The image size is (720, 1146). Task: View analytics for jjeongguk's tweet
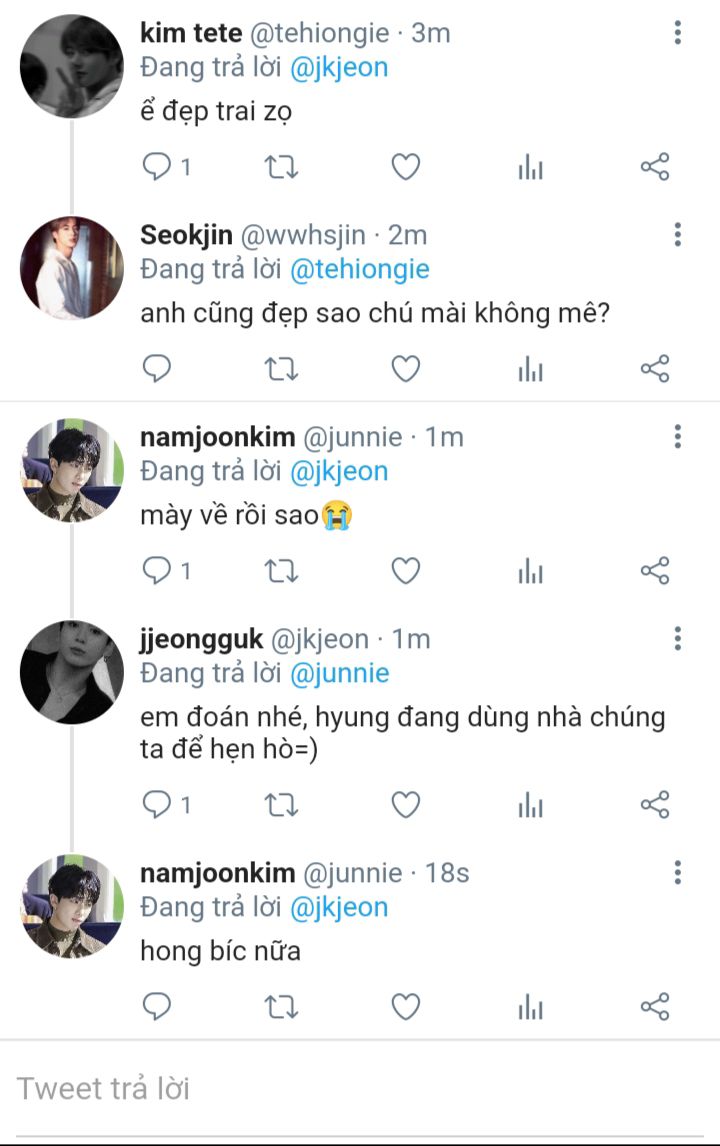click(x=531, y=805)
